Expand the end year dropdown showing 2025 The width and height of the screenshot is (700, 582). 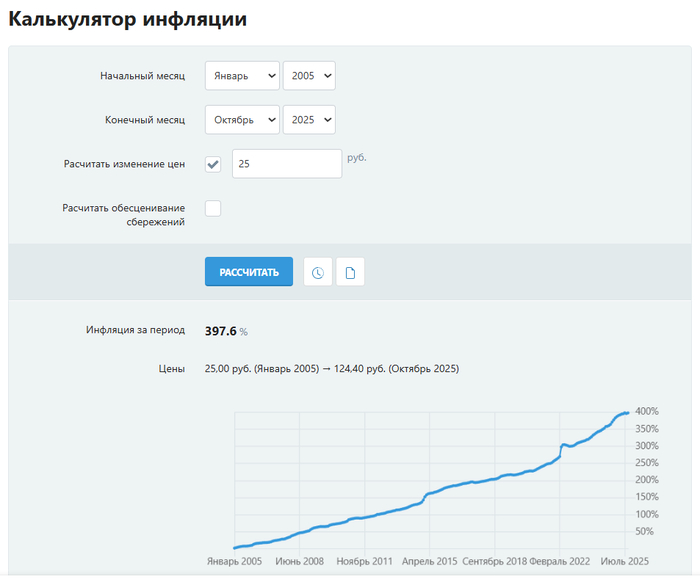(x=309, y=120)
